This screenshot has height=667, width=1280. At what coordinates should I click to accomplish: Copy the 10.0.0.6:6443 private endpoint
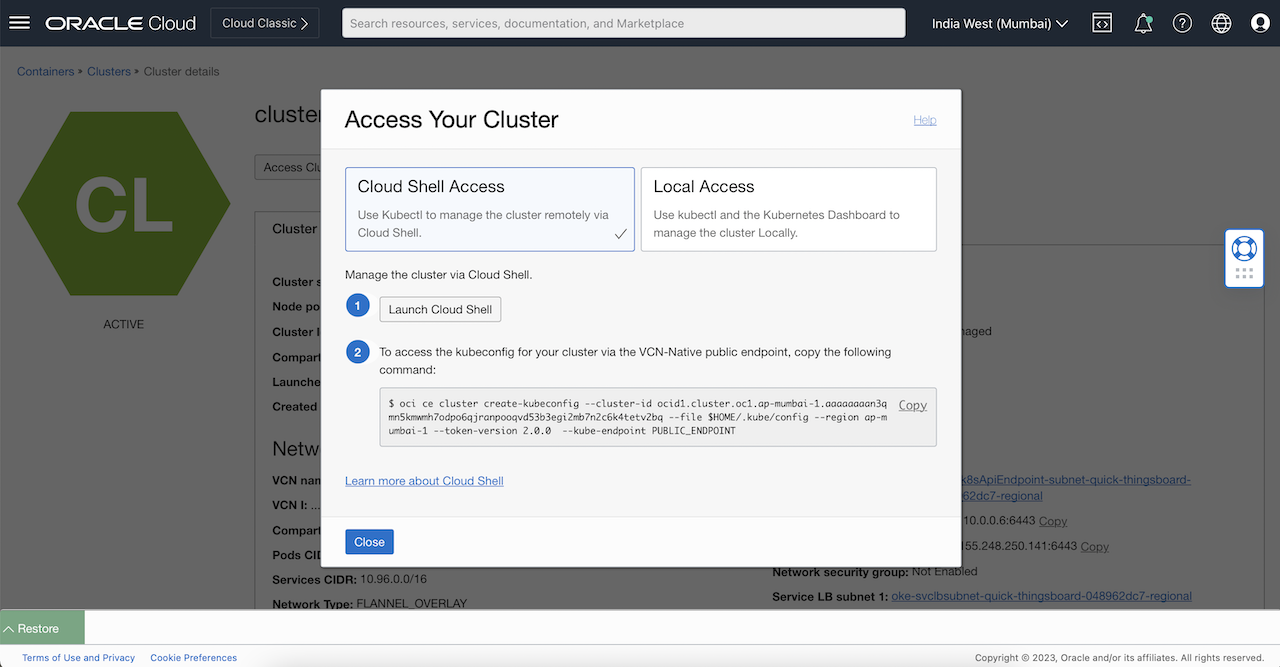(x=1053, y=521)
